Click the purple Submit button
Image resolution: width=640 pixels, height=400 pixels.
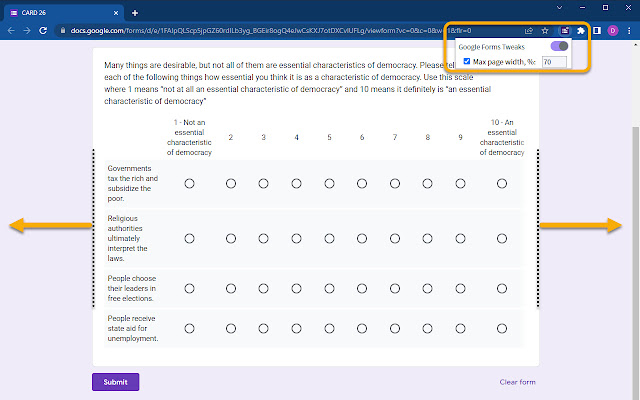115,382
